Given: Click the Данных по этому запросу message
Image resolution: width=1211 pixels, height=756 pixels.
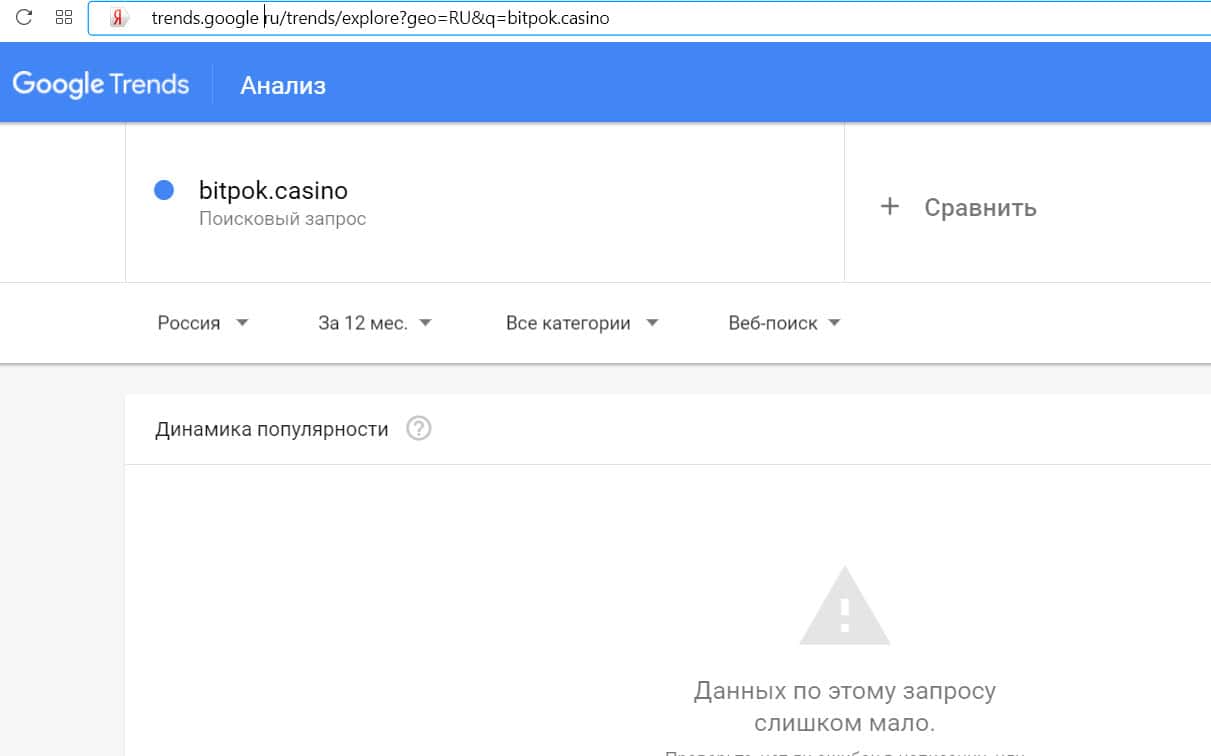Looking at the screenshot, I should point(844,706).
